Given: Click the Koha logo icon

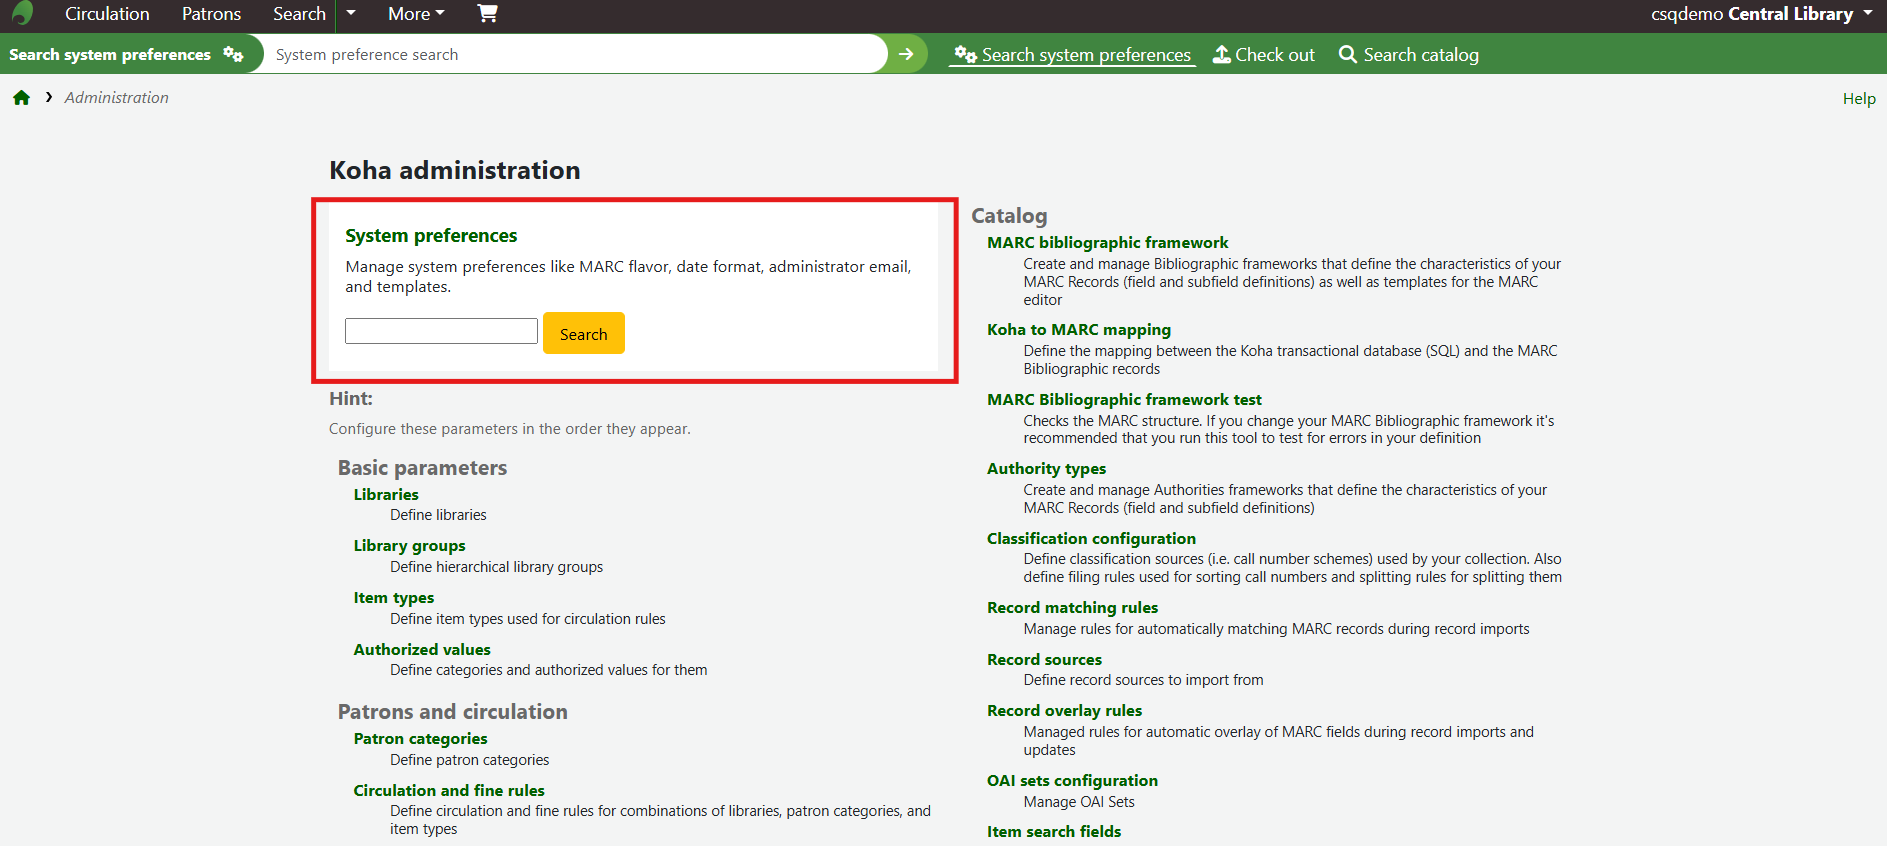Looking at the screenshot, I should coord(22,13).
